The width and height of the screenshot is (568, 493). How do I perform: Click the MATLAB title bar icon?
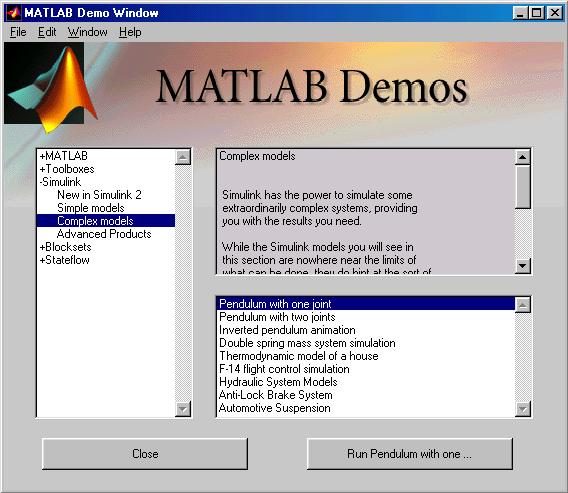(x=13, y=13)
